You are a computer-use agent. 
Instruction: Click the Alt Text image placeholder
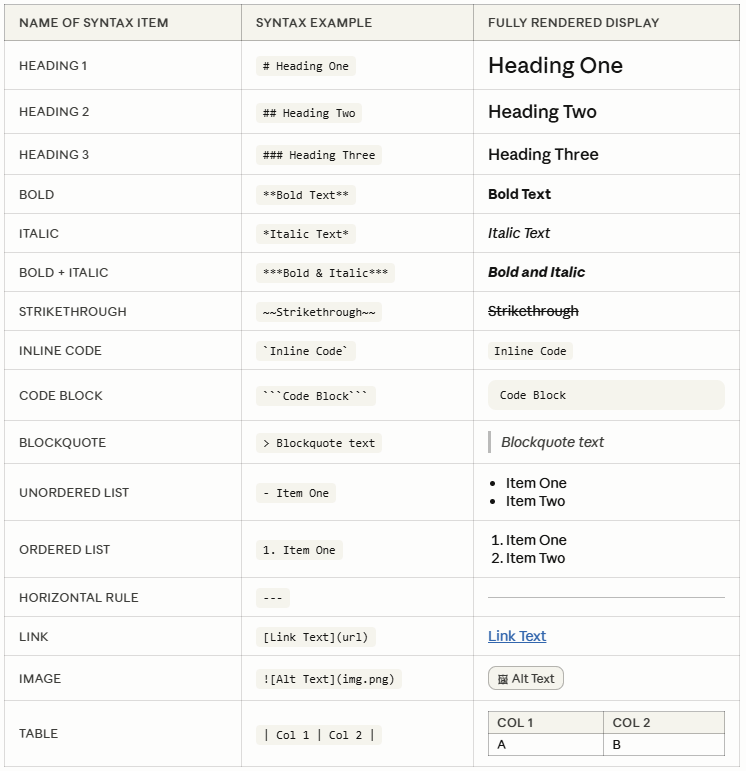coord(526,679)
